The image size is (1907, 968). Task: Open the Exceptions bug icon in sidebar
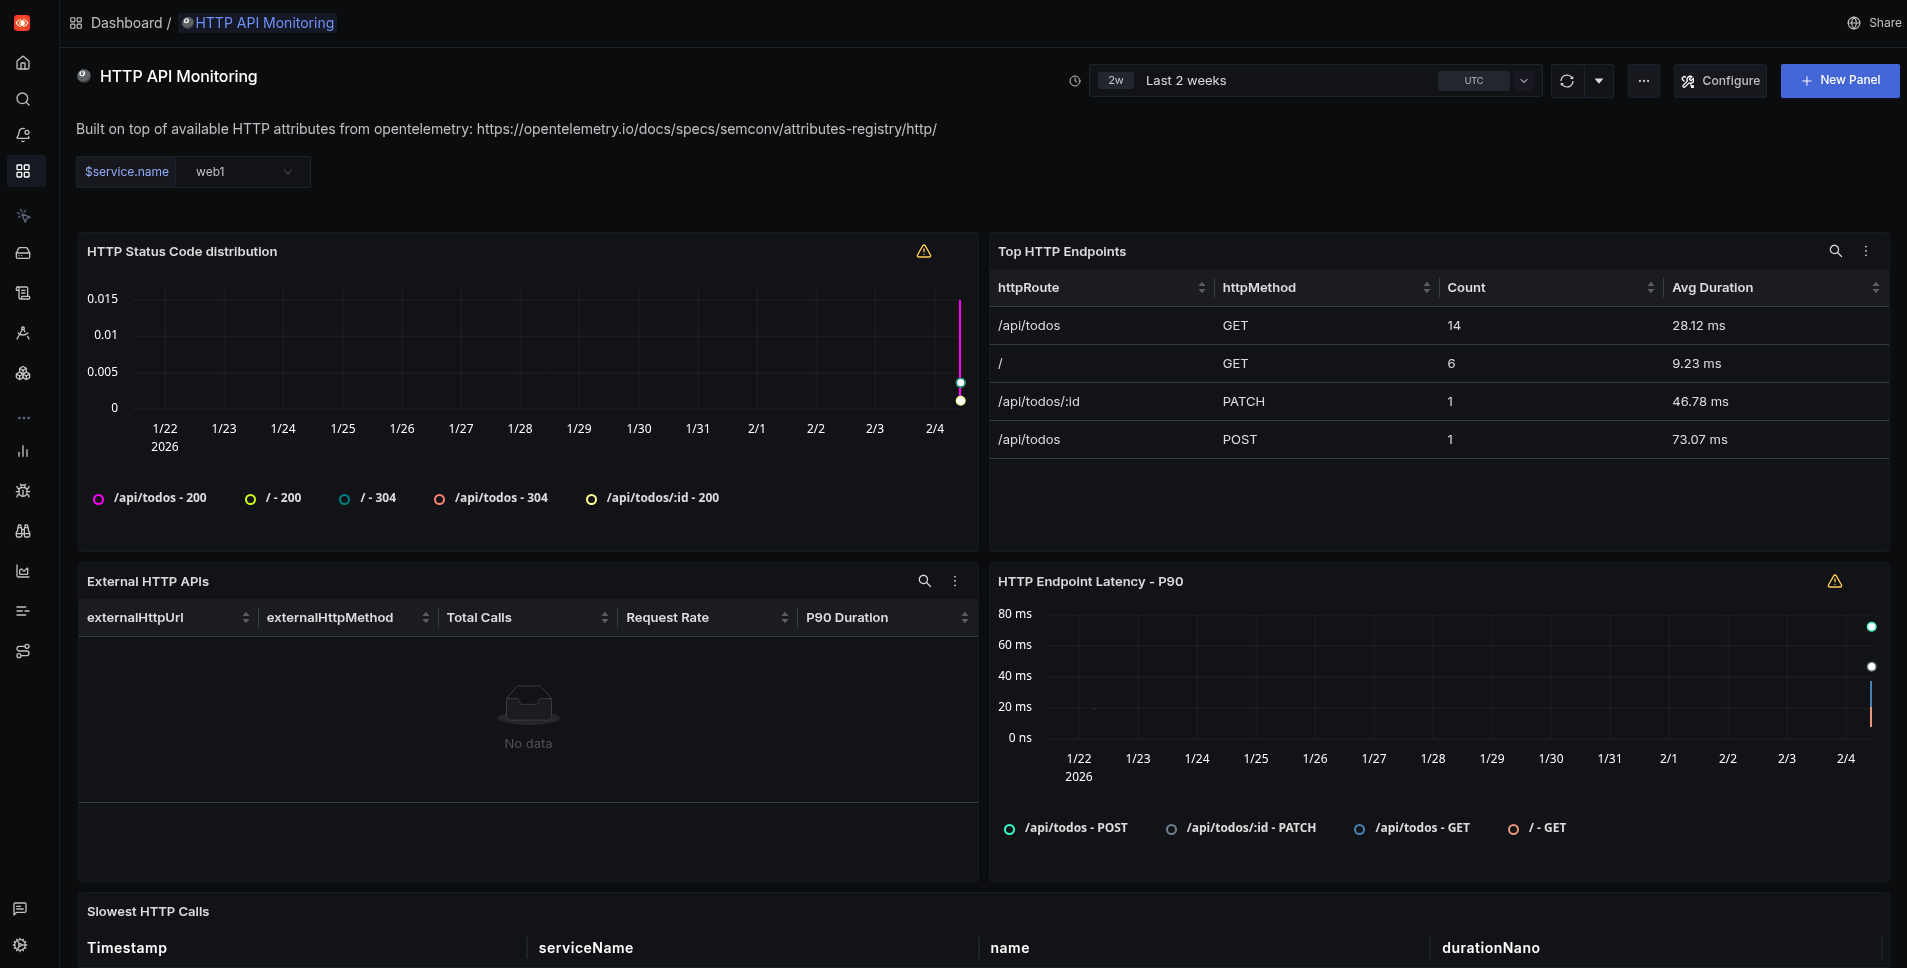pos(24,491)
